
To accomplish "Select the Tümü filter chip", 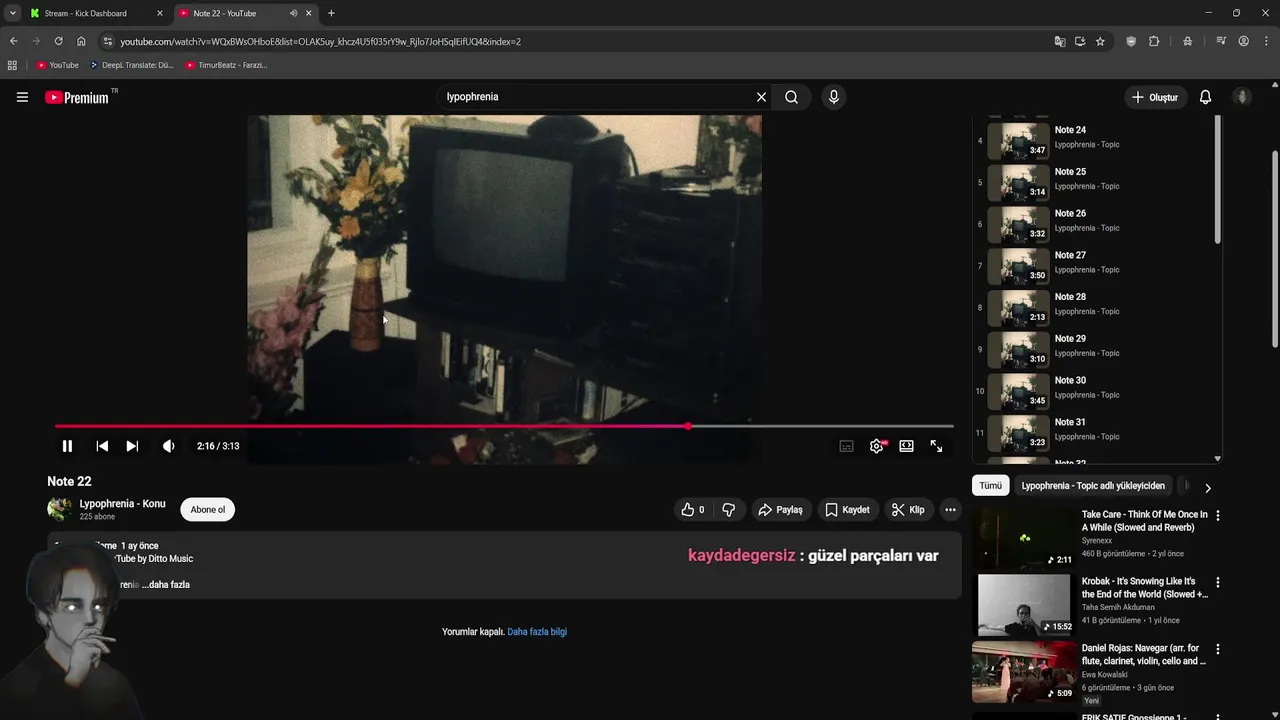I will click(990, 486).
